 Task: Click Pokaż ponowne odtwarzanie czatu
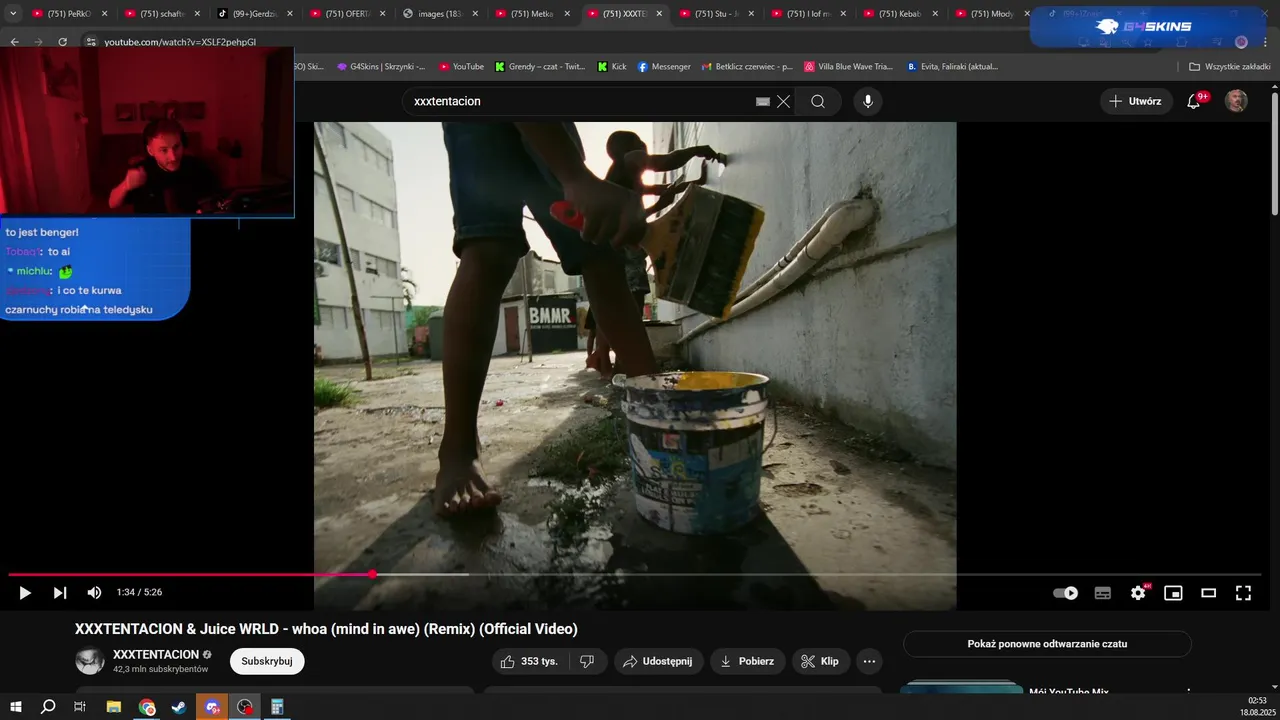(x=1047, y=644)
